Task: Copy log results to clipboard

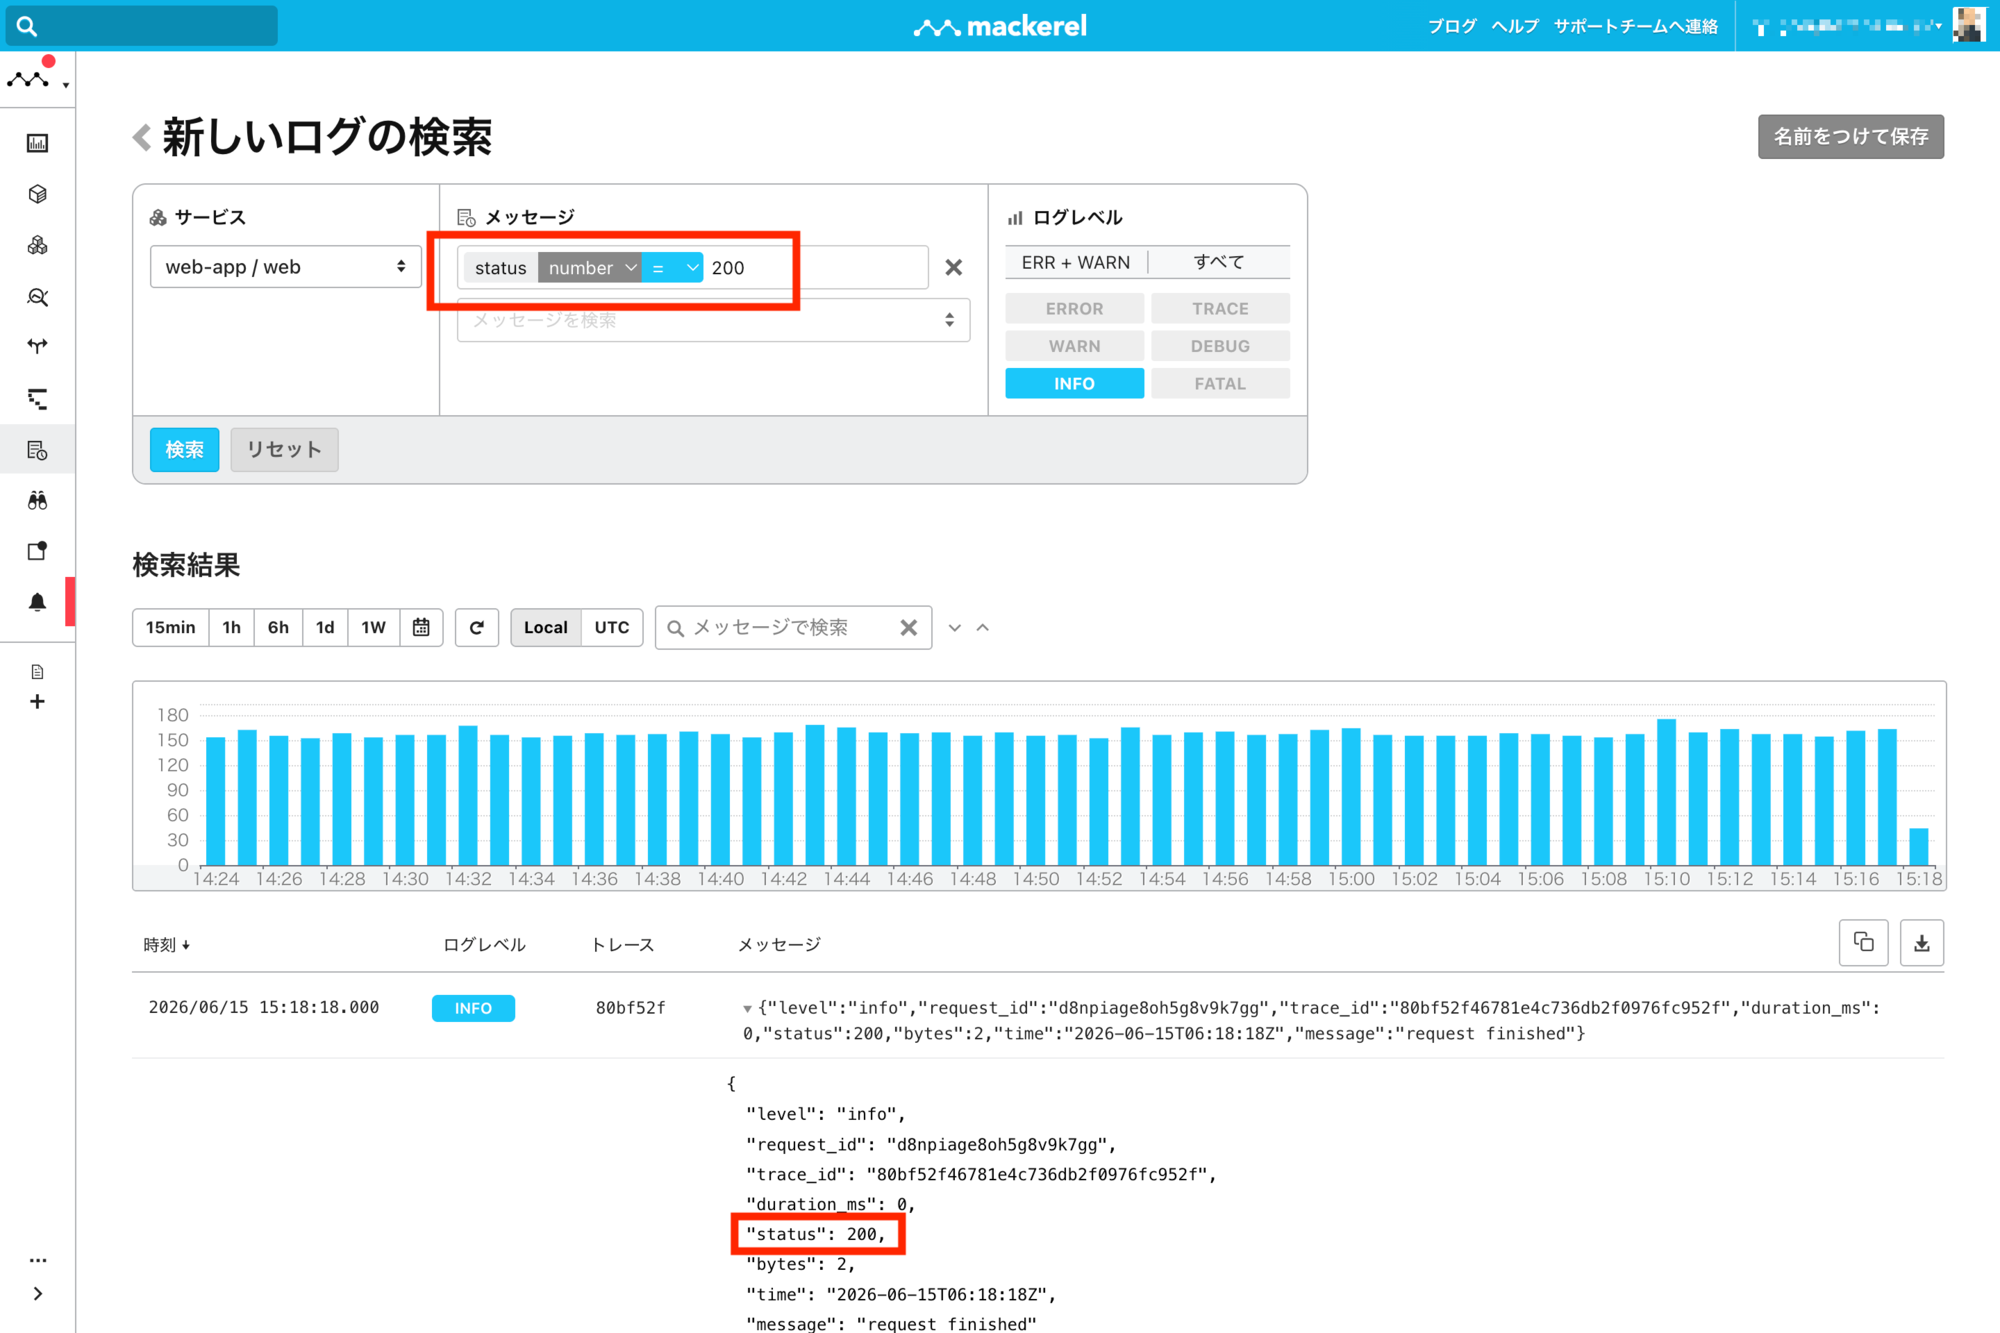Action: (x=1863, y=942)
